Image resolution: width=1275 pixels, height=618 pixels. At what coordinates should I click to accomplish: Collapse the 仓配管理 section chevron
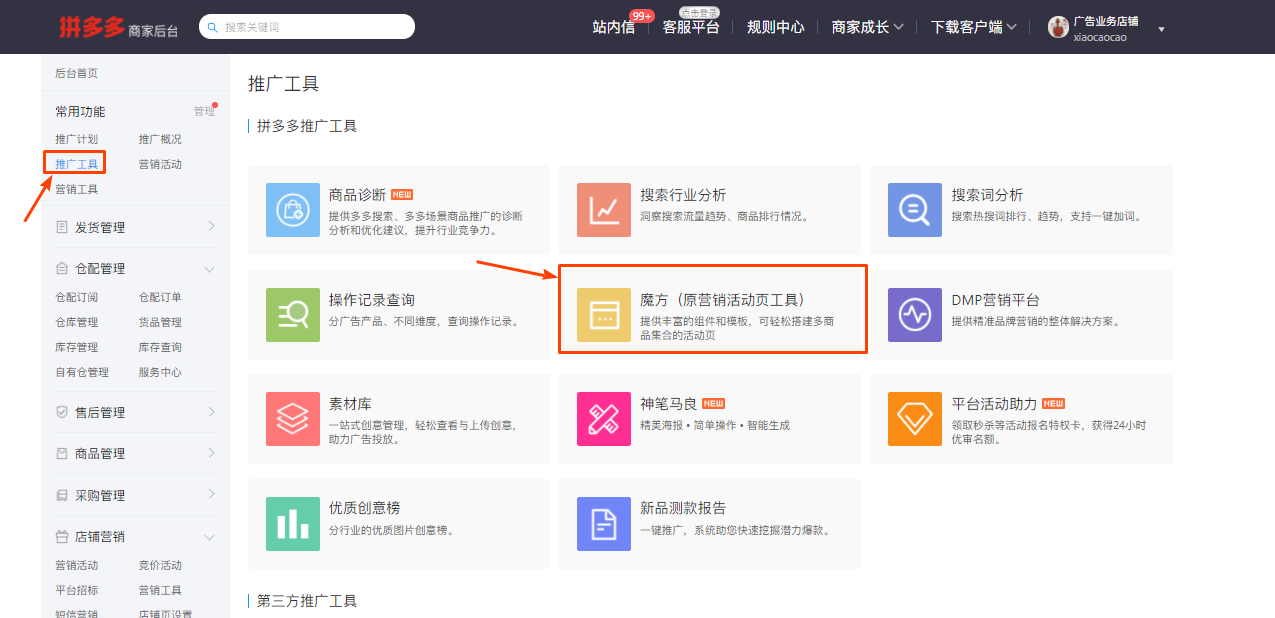(x=210, y=269)
